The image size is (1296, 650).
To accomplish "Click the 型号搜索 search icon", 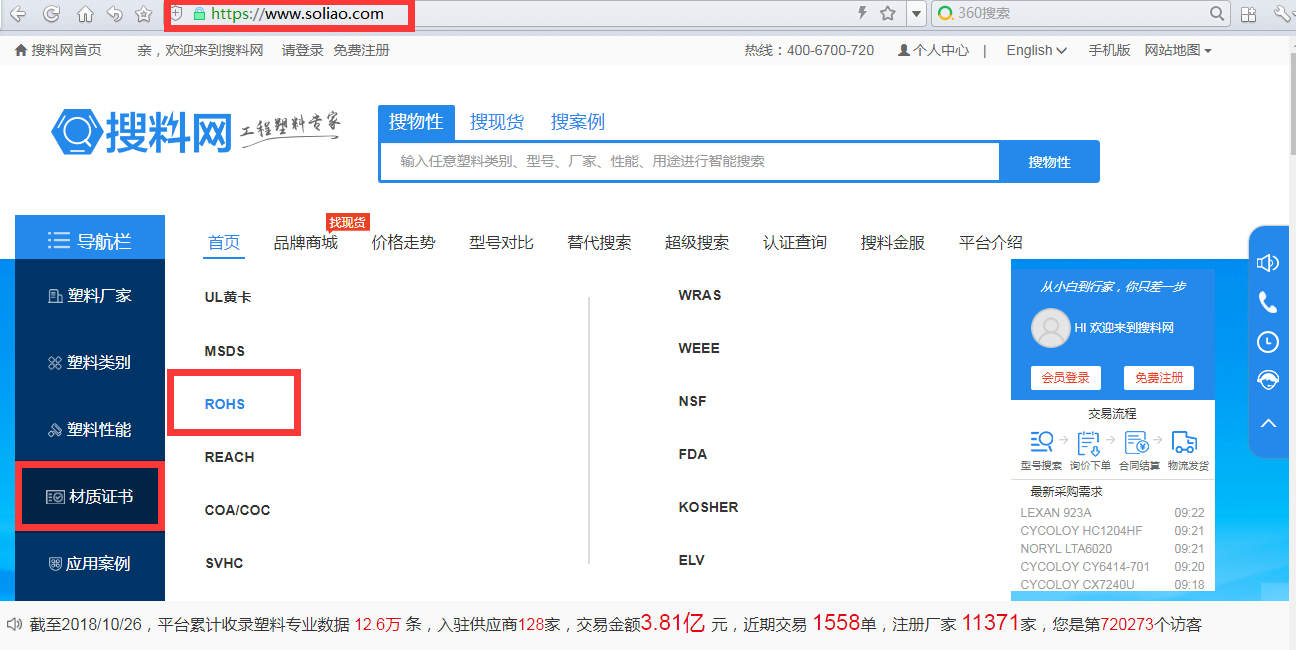I will 1041,443.
